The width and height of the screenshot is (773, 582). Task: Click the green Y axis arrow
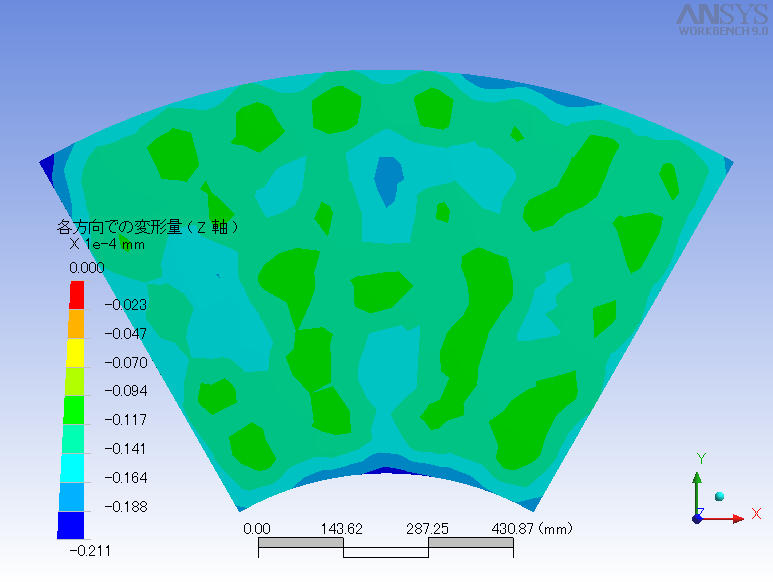coord(697,493)
